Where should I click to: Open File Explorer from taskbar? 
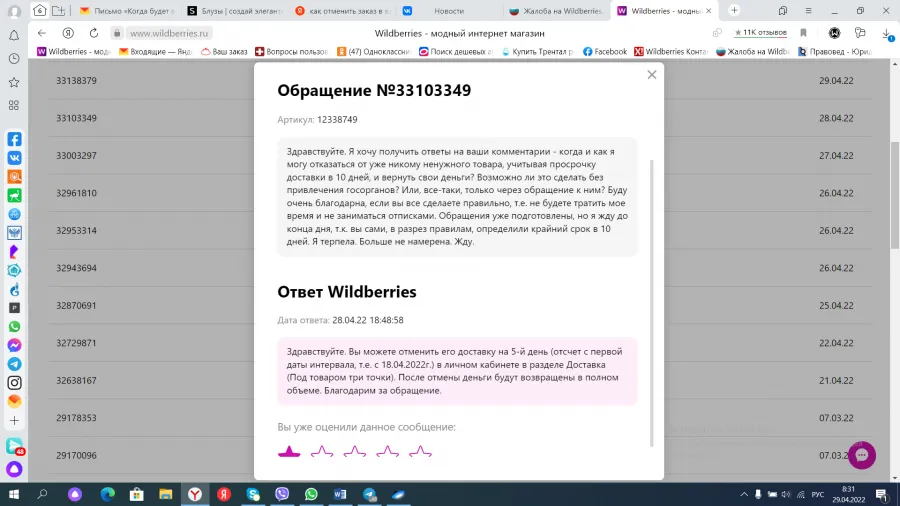[165, 494]
